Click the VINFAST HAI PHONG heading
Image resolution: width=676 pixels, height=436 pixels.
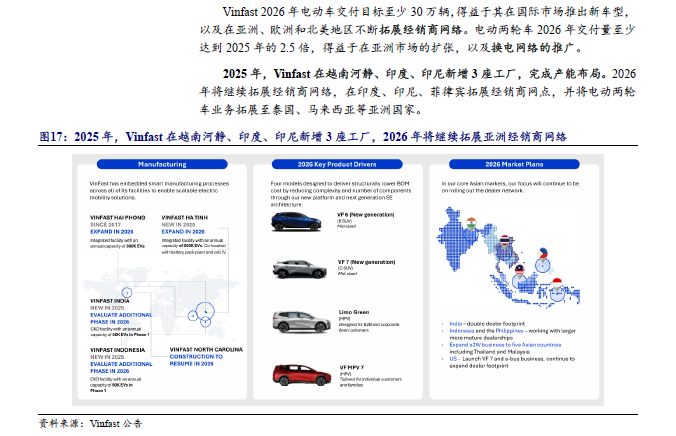coord(117,218)
